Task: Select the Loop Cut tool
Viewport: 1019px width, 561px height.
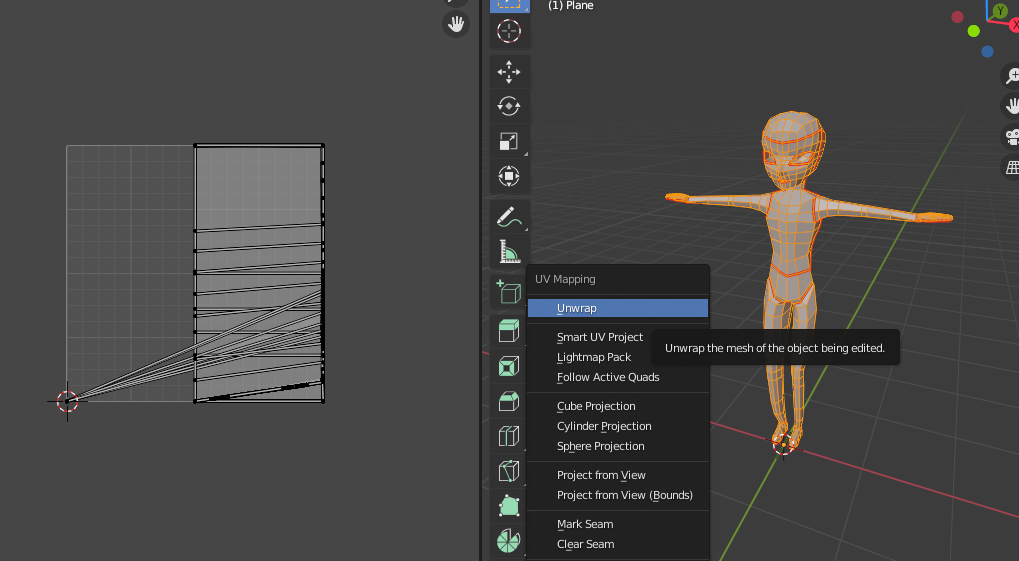Action: 509,436
